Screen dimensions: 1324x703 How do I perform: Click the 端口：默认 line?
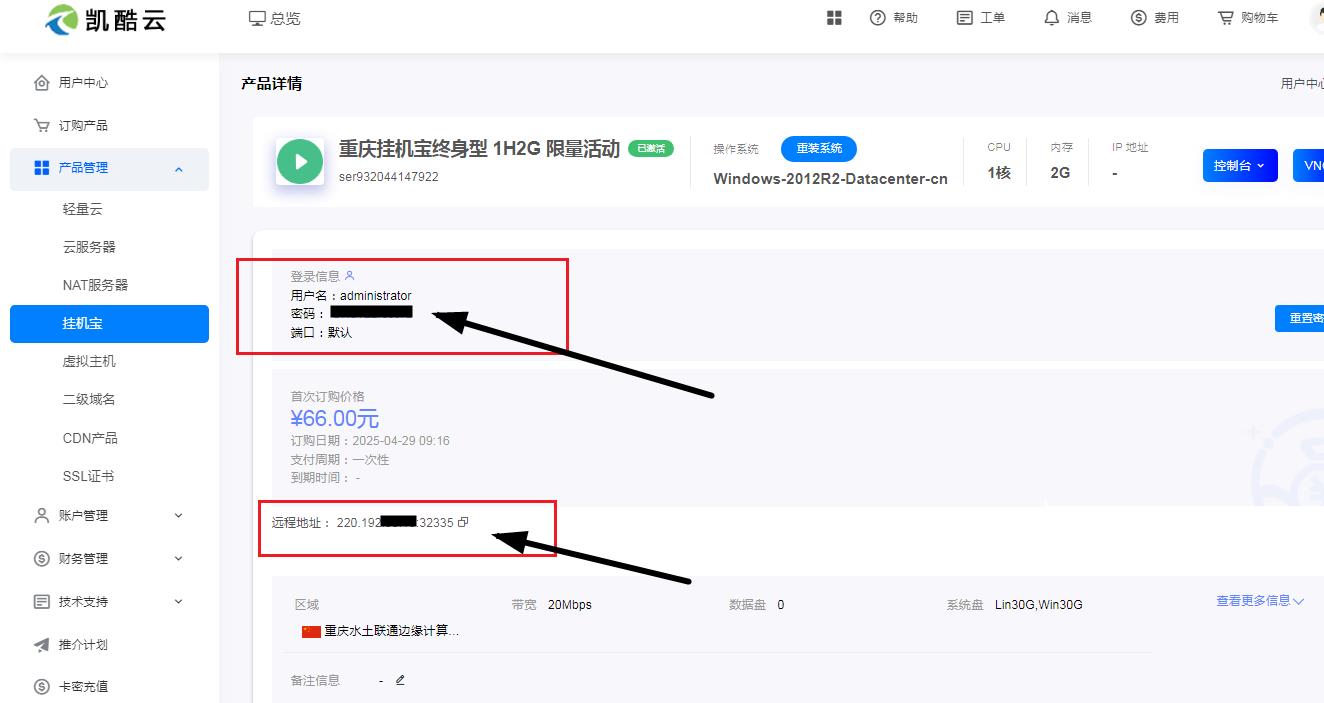click(x=321, y=332)
